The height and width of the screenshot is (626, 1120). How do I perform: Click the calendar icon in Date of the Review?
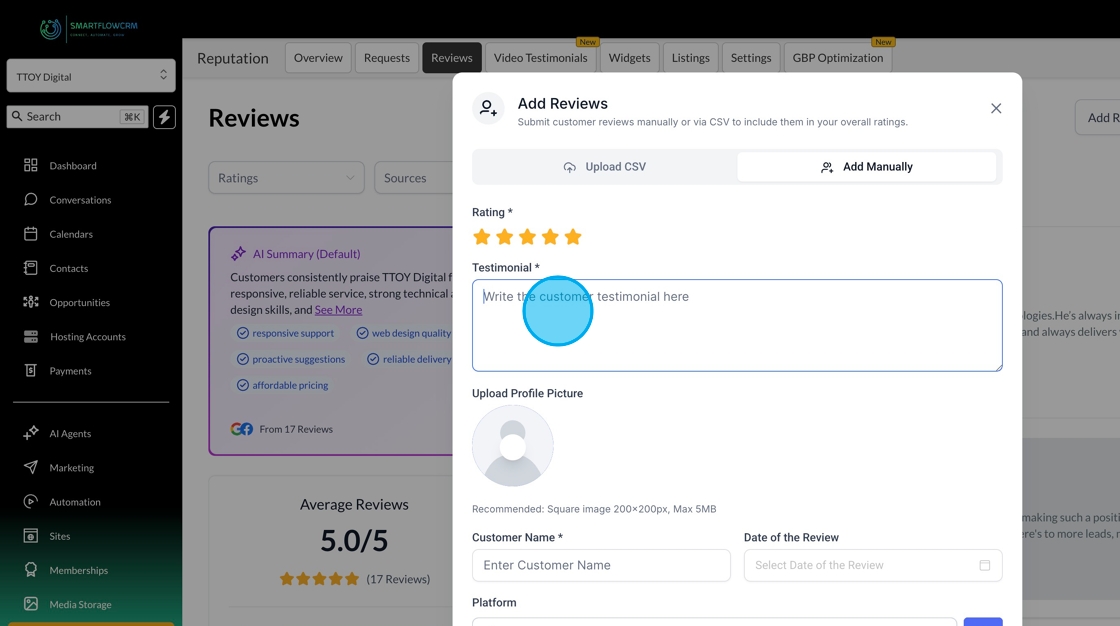tap(984, 565)
